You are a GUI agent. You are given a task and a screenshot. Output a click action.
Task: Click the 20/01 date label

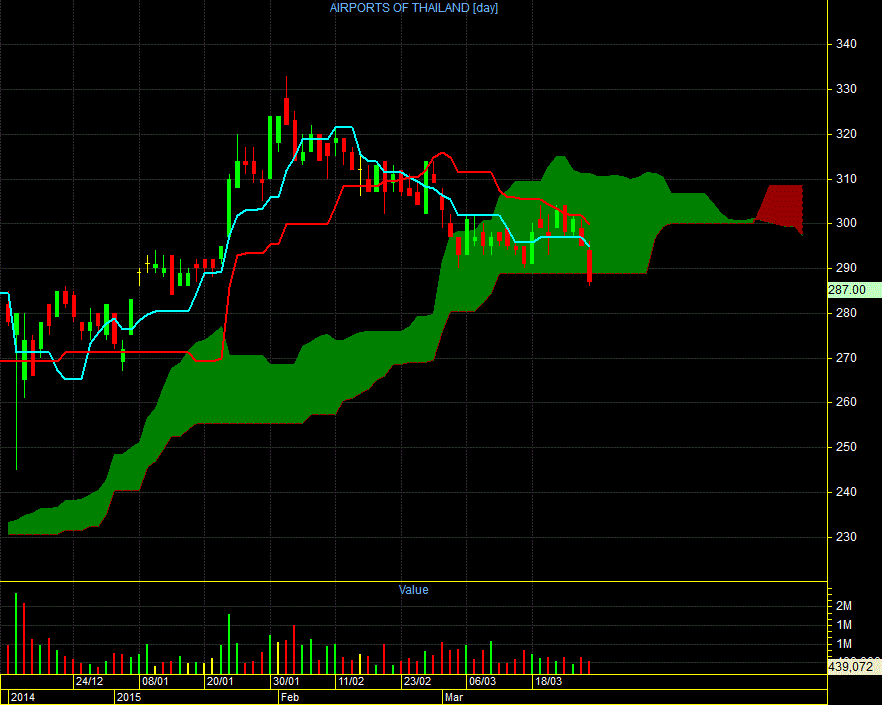coord(220,681)
